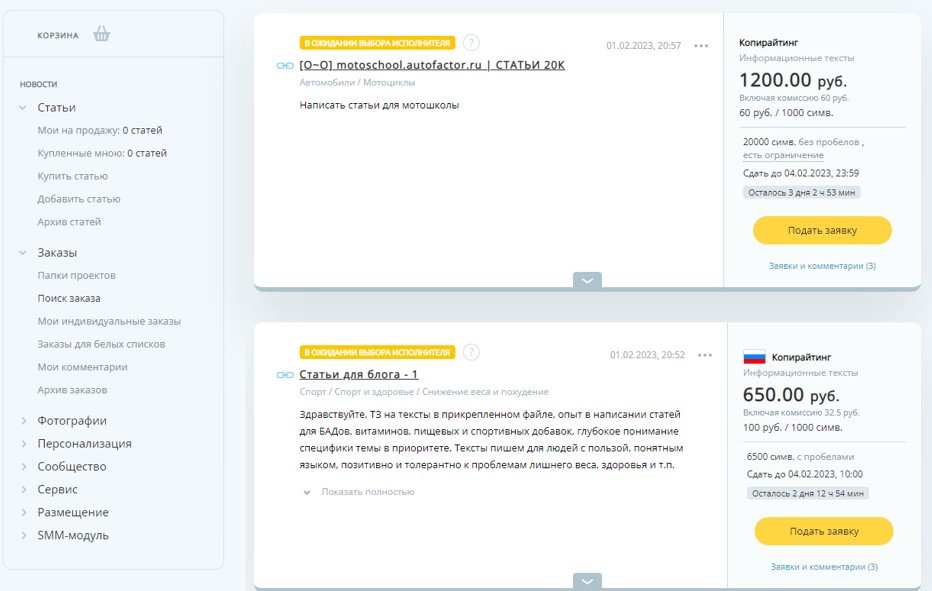The width and height of the screenshot is (932, 591).
Task: Open Статьи для блога - 1 order link
Action: click(x=358, y=374)
